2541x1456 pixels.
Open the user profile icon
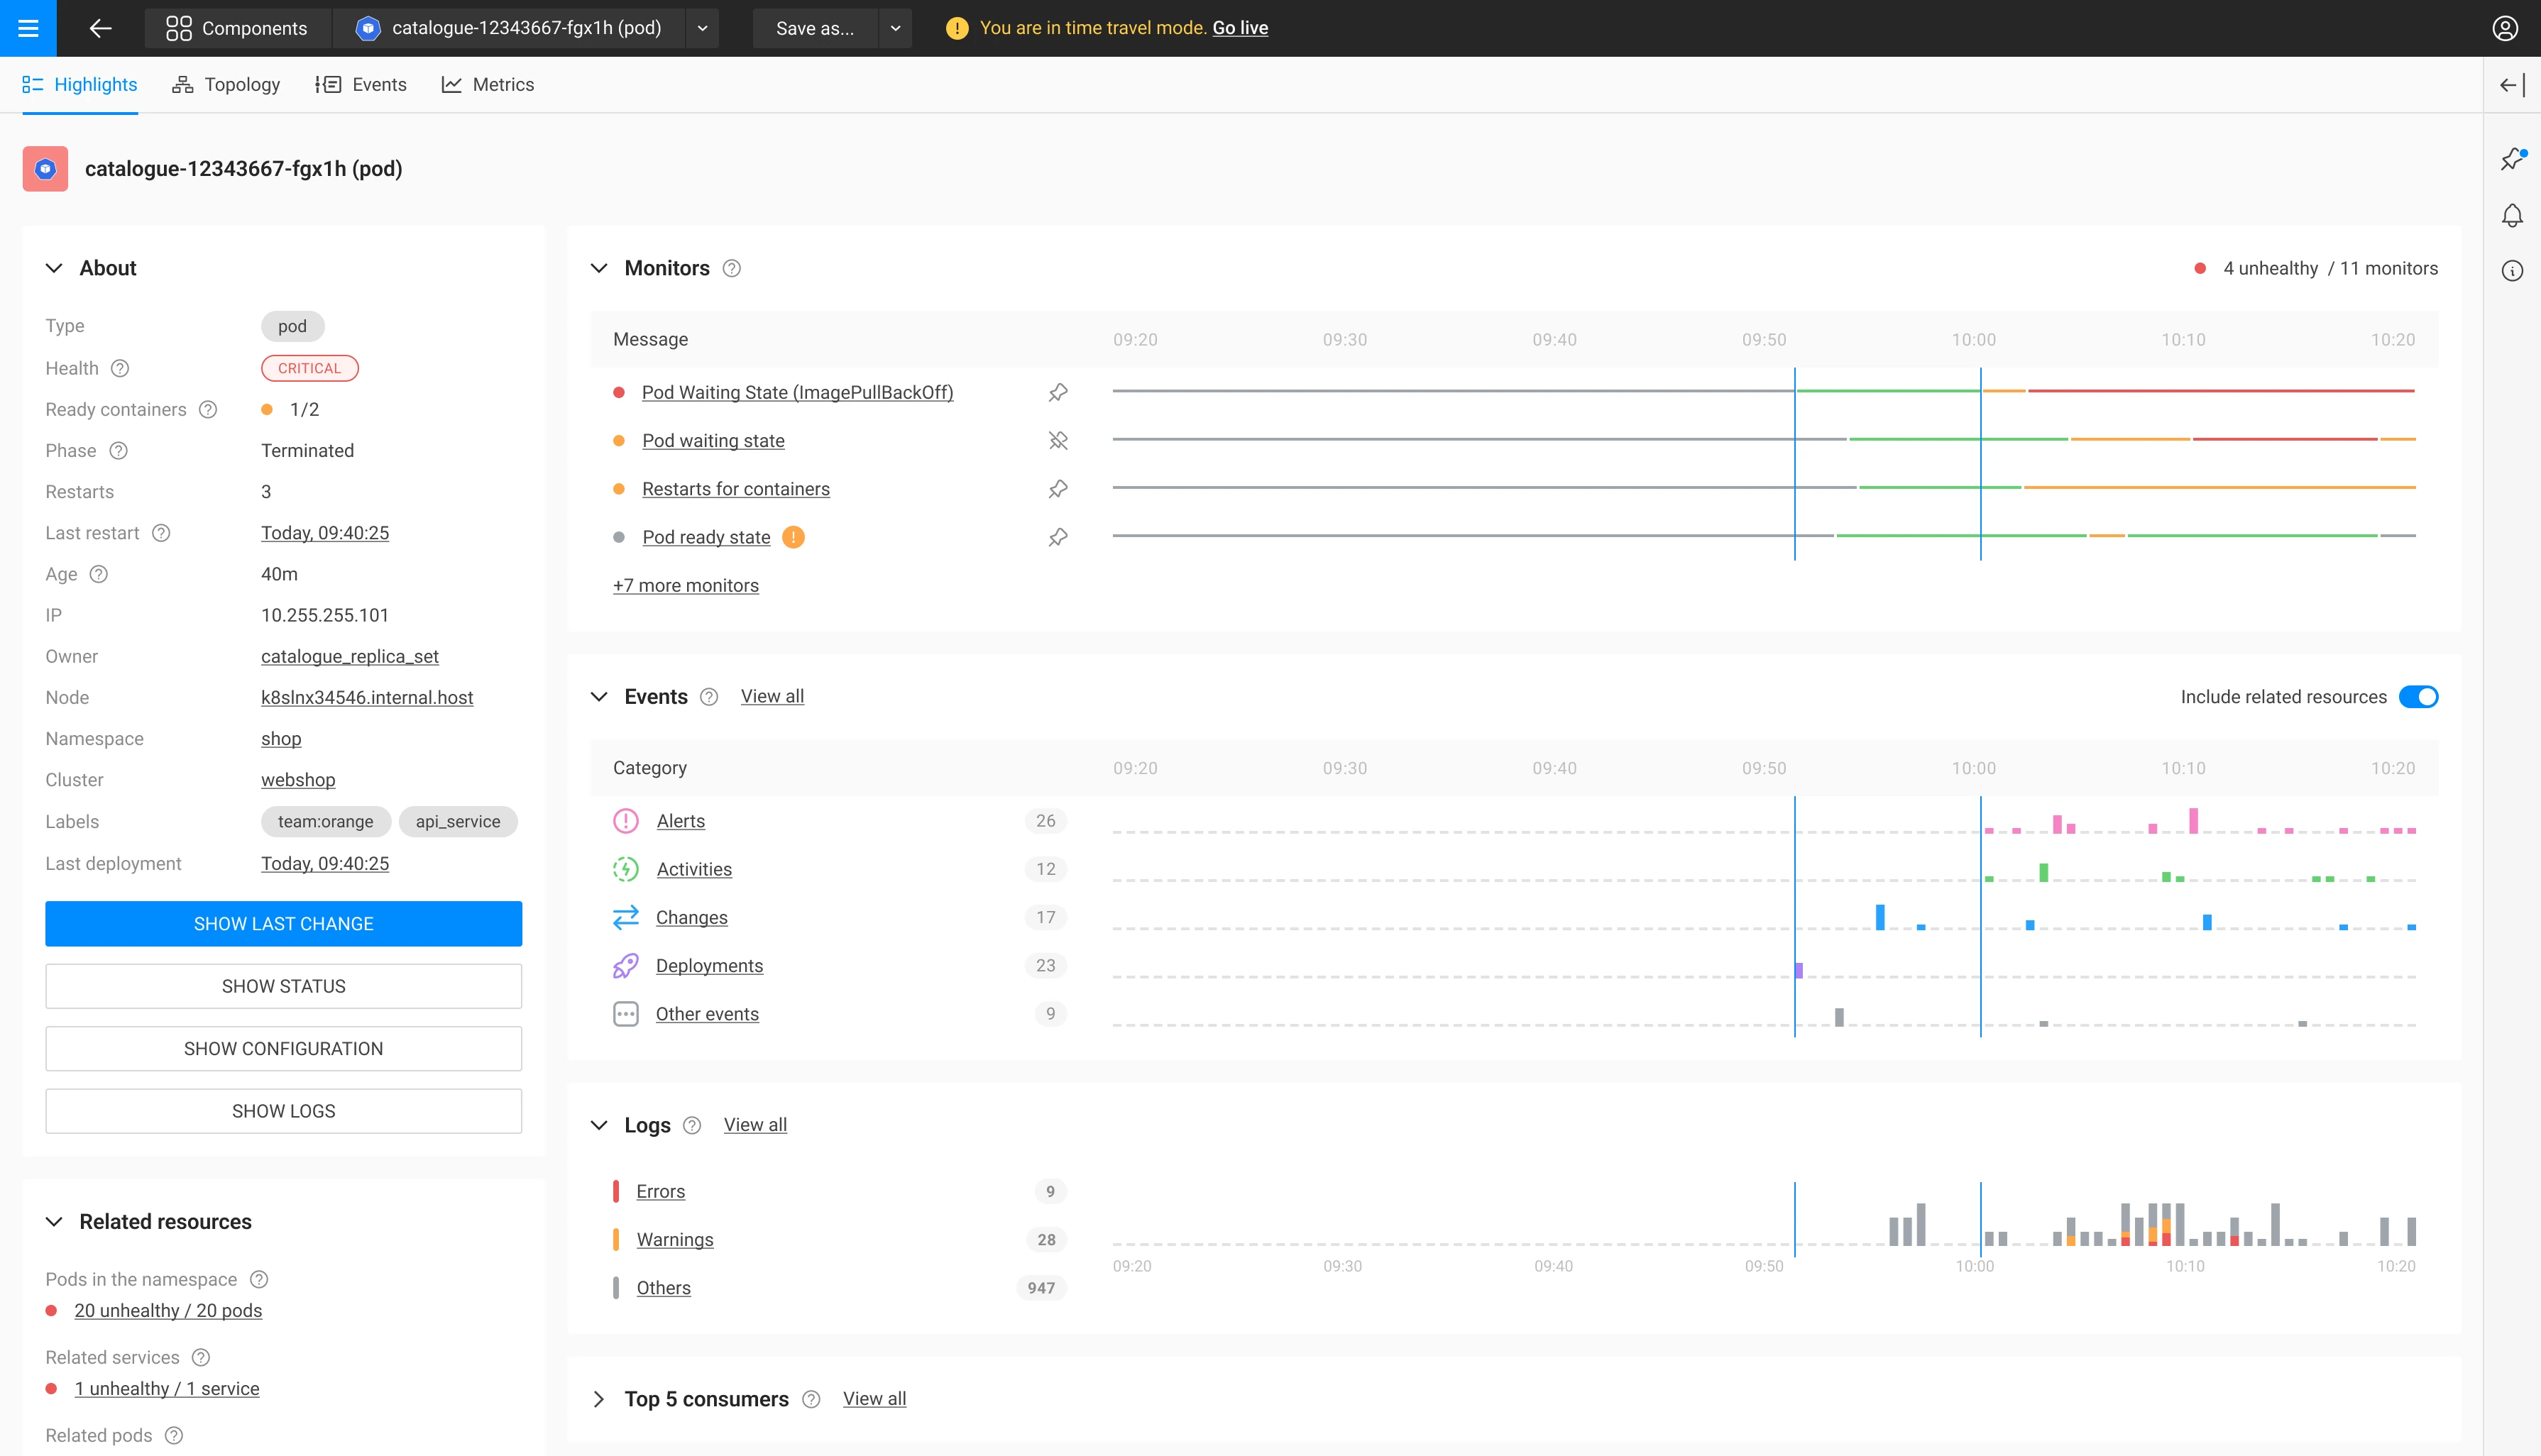pyautogui.click(x=2504, y=28)
